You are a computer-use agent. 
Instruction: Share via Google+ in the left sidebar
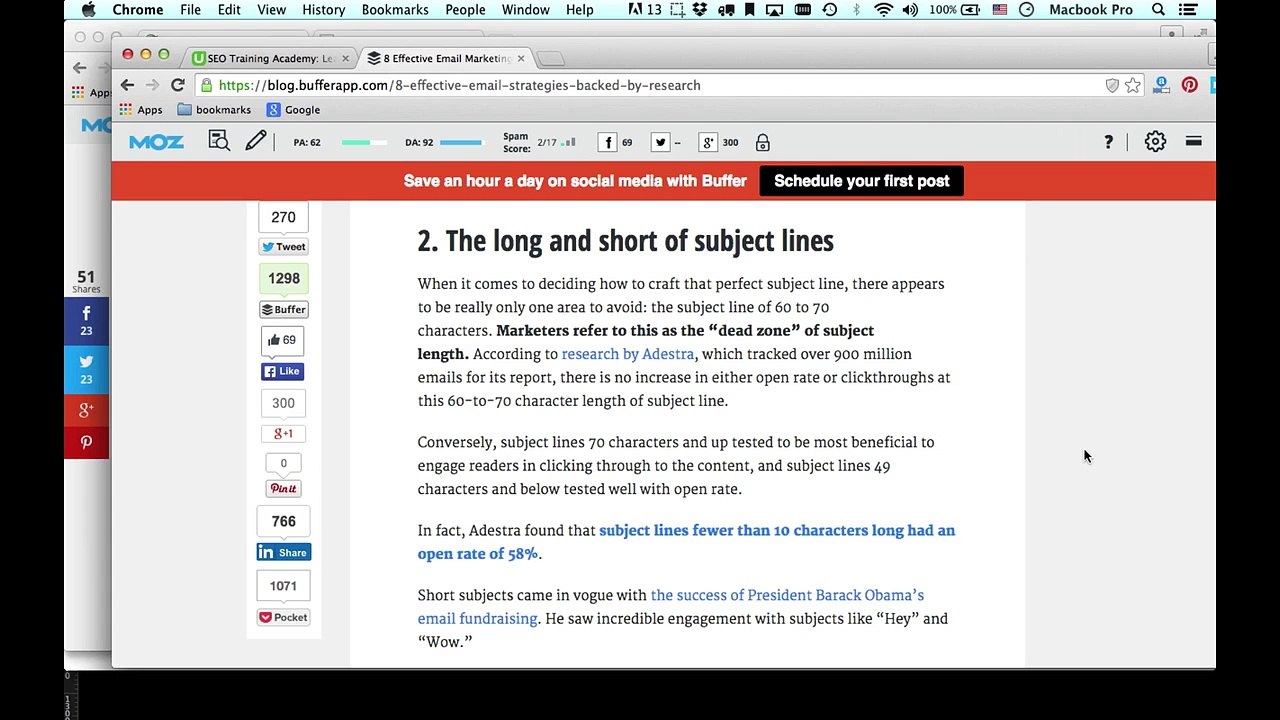(x=86, y=409)
